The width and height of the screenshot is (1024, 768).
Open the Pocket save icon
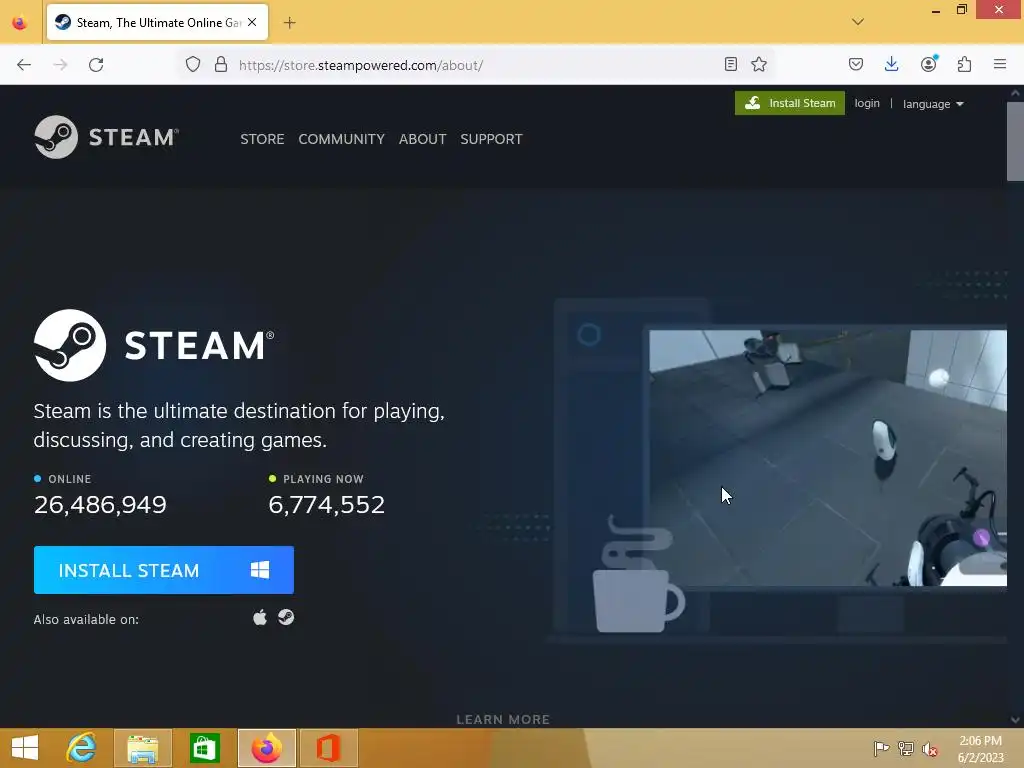tap(856, 64)
